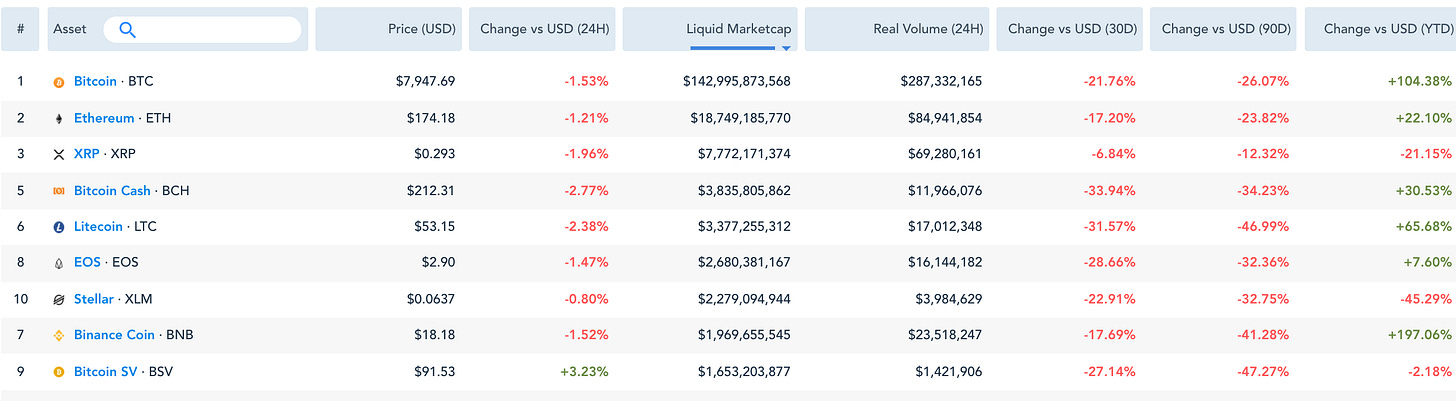Select Bitcoin 30D change -21.76%
Image resolution: width=1456 pixels, height=401 pixels.
coord(1111,82)
